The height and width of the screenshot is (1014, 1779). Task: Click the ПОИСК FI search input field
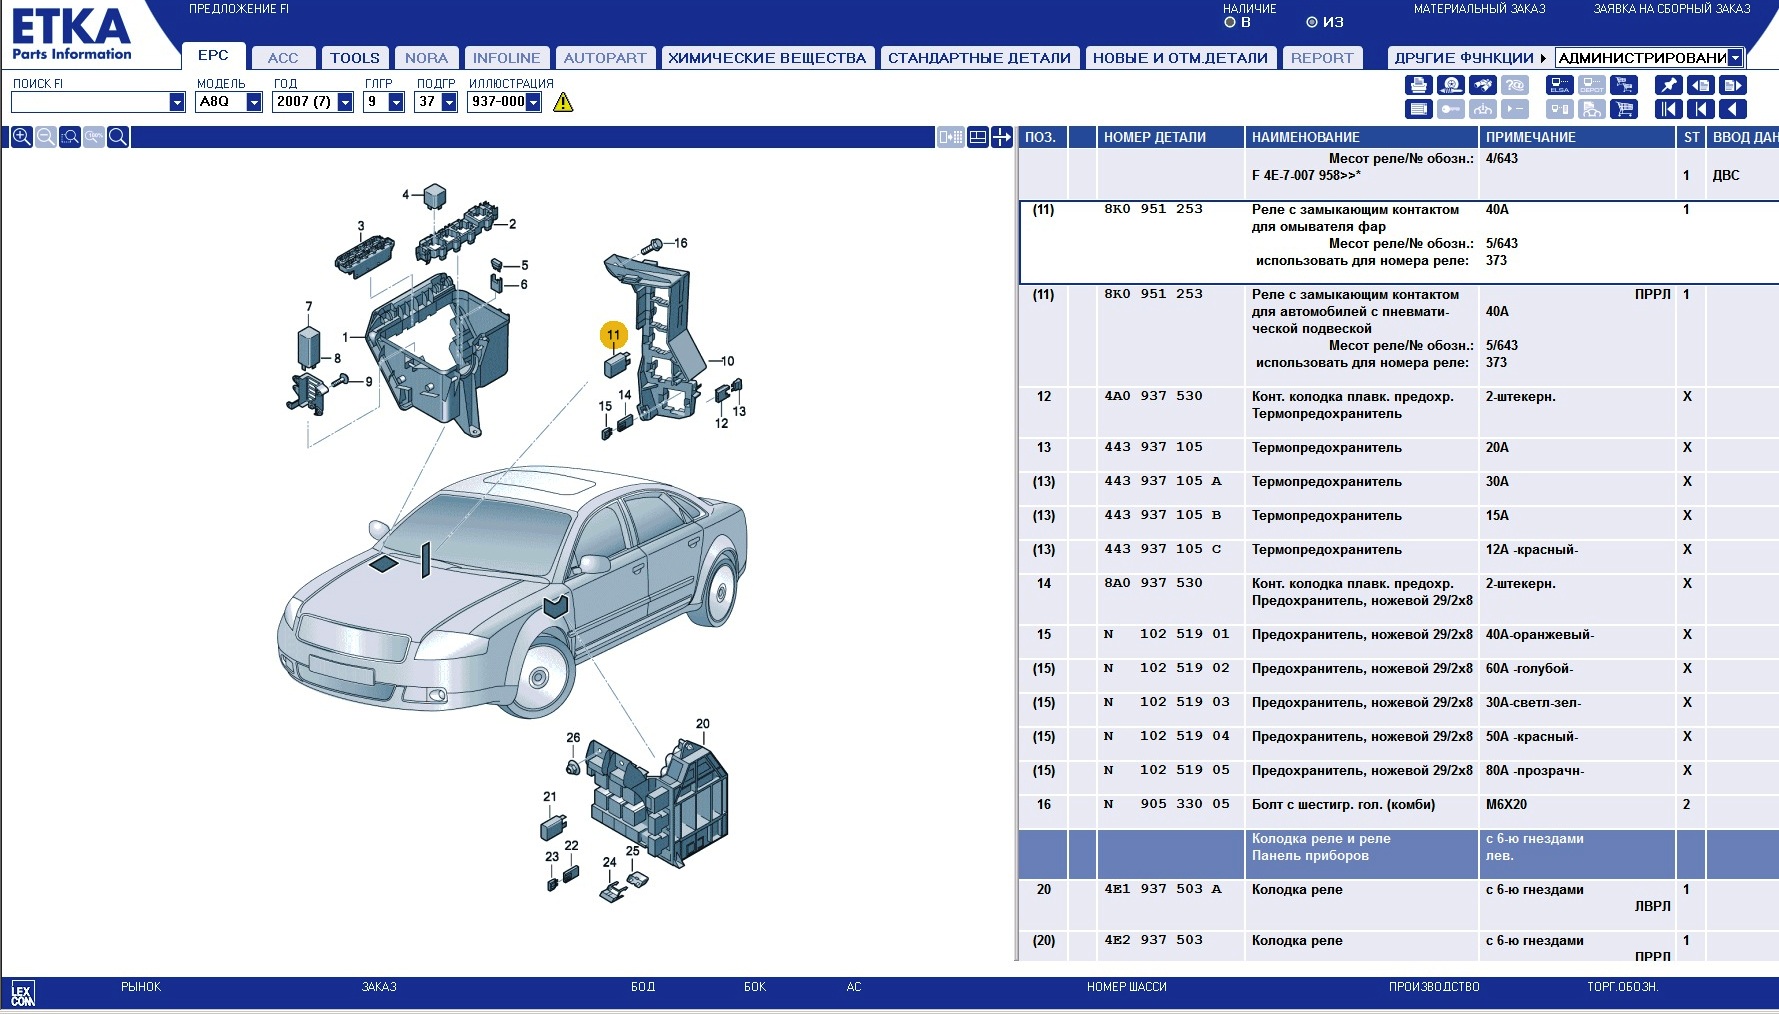pyautogui.click(x=90, y=102)
